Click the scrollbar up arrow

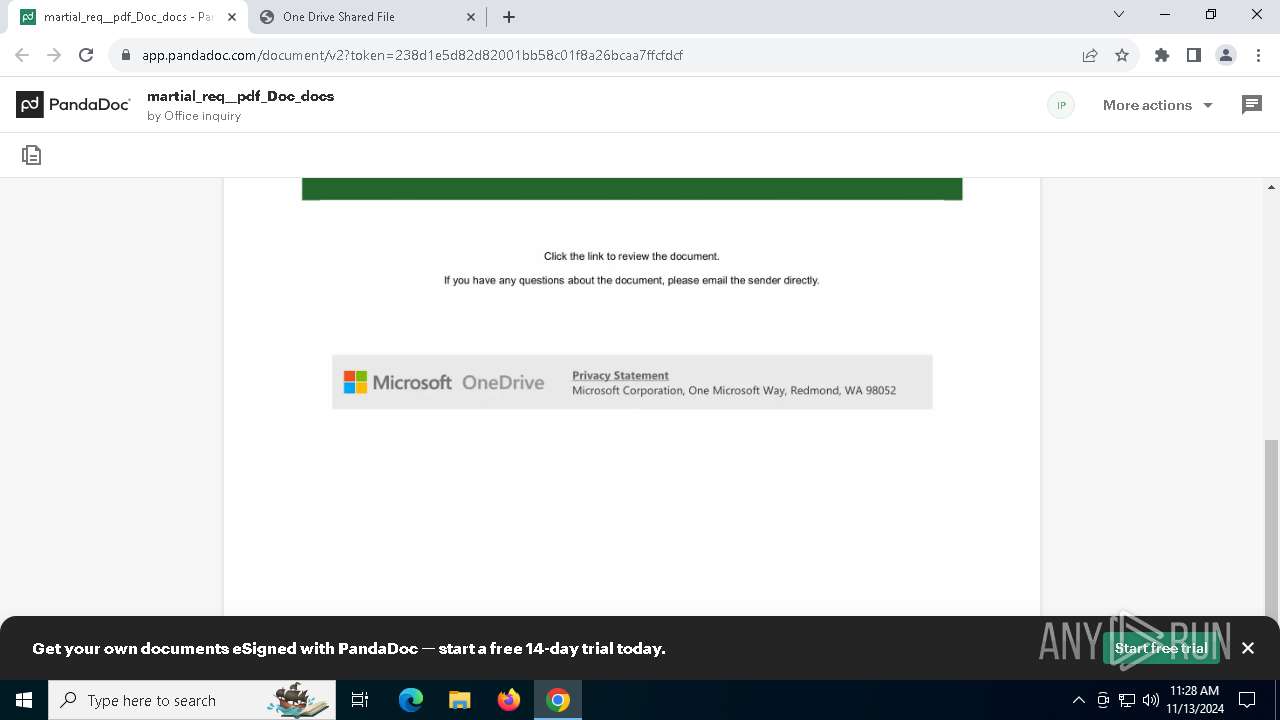1272,187
